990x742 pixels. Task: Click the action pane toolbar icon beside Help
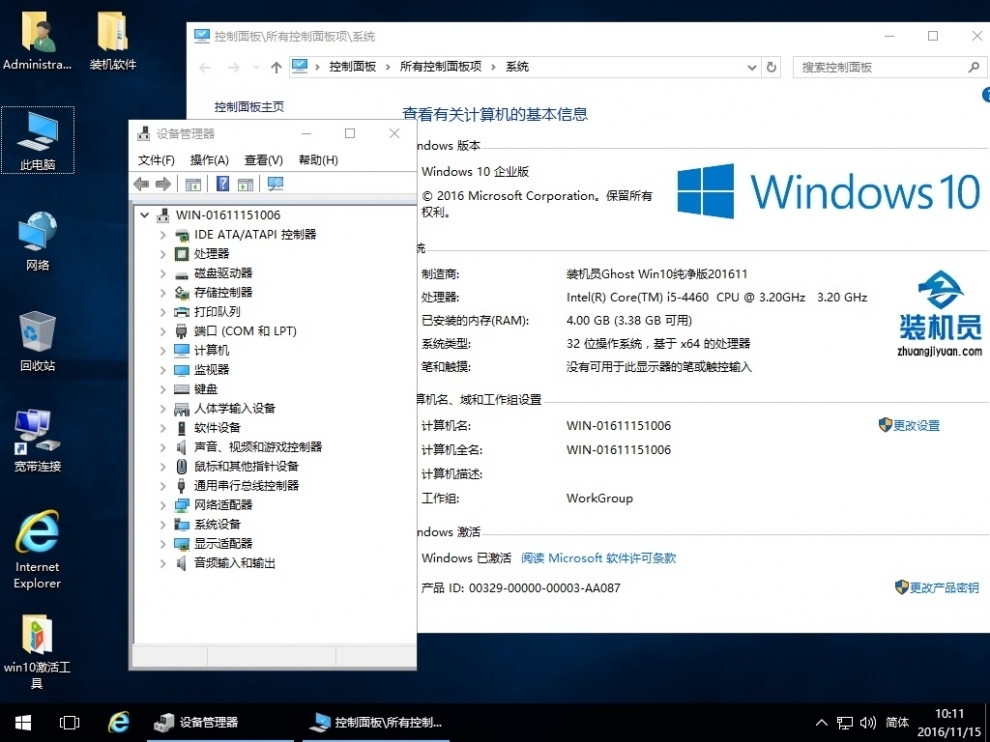click(x=246, y=184)
